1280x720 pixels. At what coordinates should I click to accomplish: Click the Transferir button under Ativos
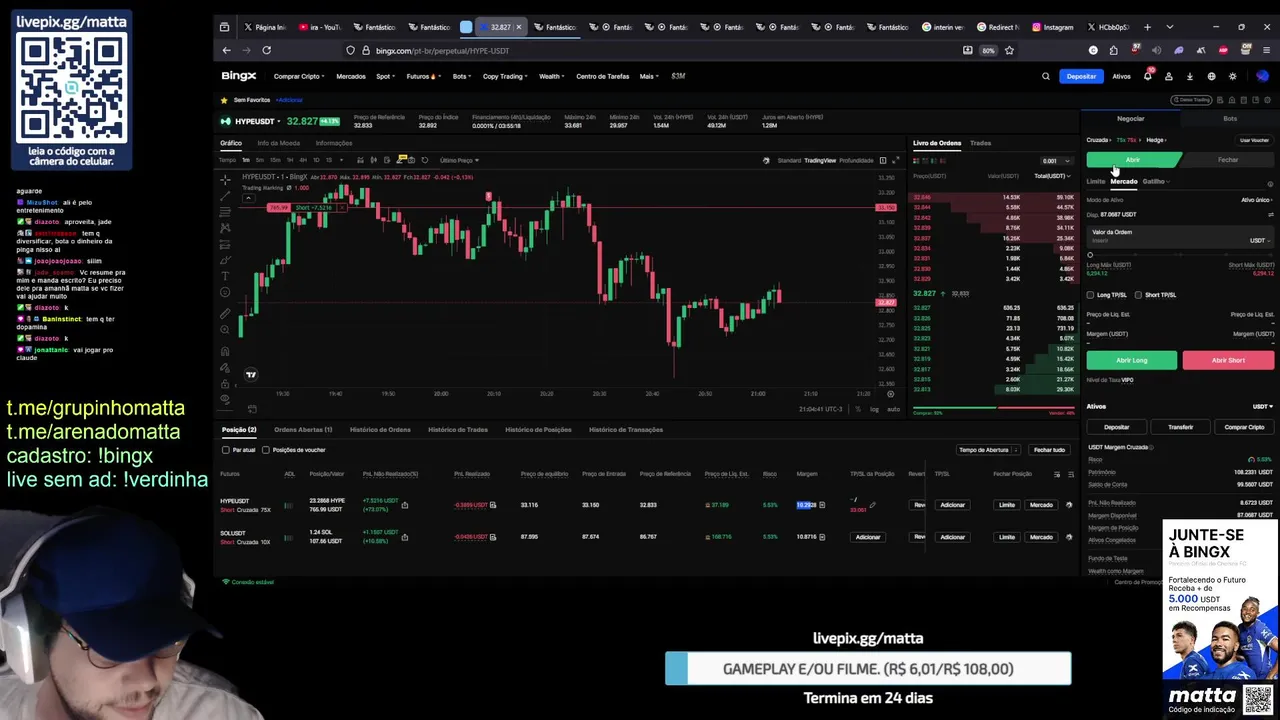1180,427
